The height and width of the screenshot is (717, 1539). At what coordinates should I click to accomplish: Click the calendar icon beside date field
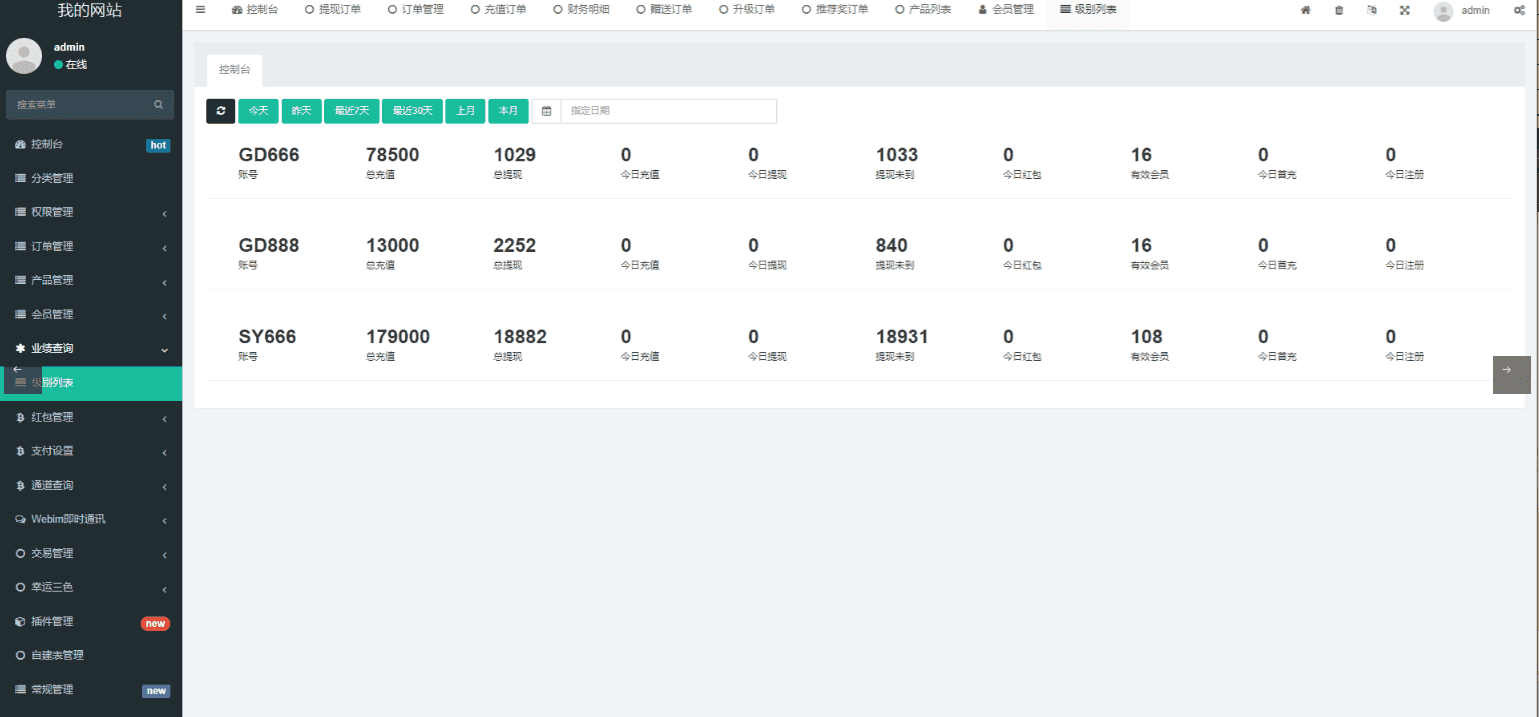[x=546, y=111]
